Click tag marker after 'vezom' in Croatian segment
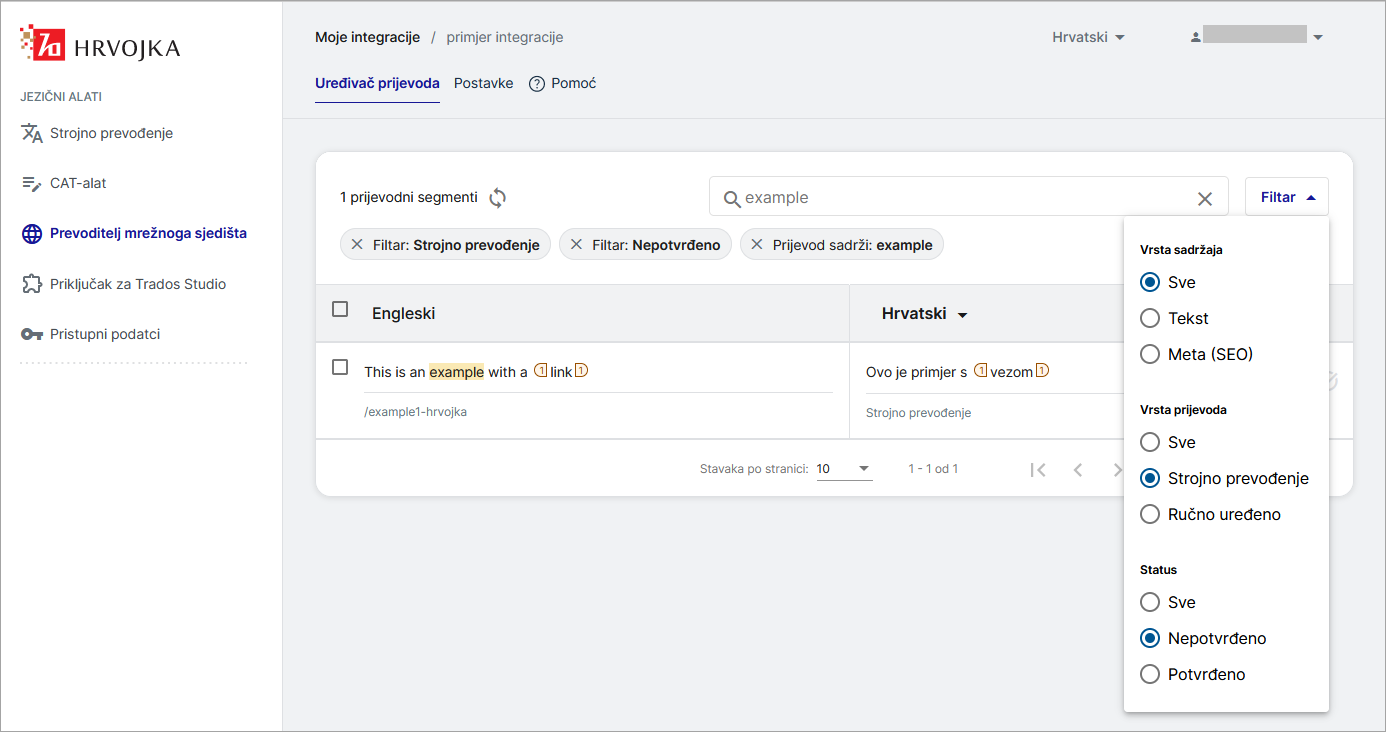This screenshot has height=732, width=1386. click(1042, 371)
